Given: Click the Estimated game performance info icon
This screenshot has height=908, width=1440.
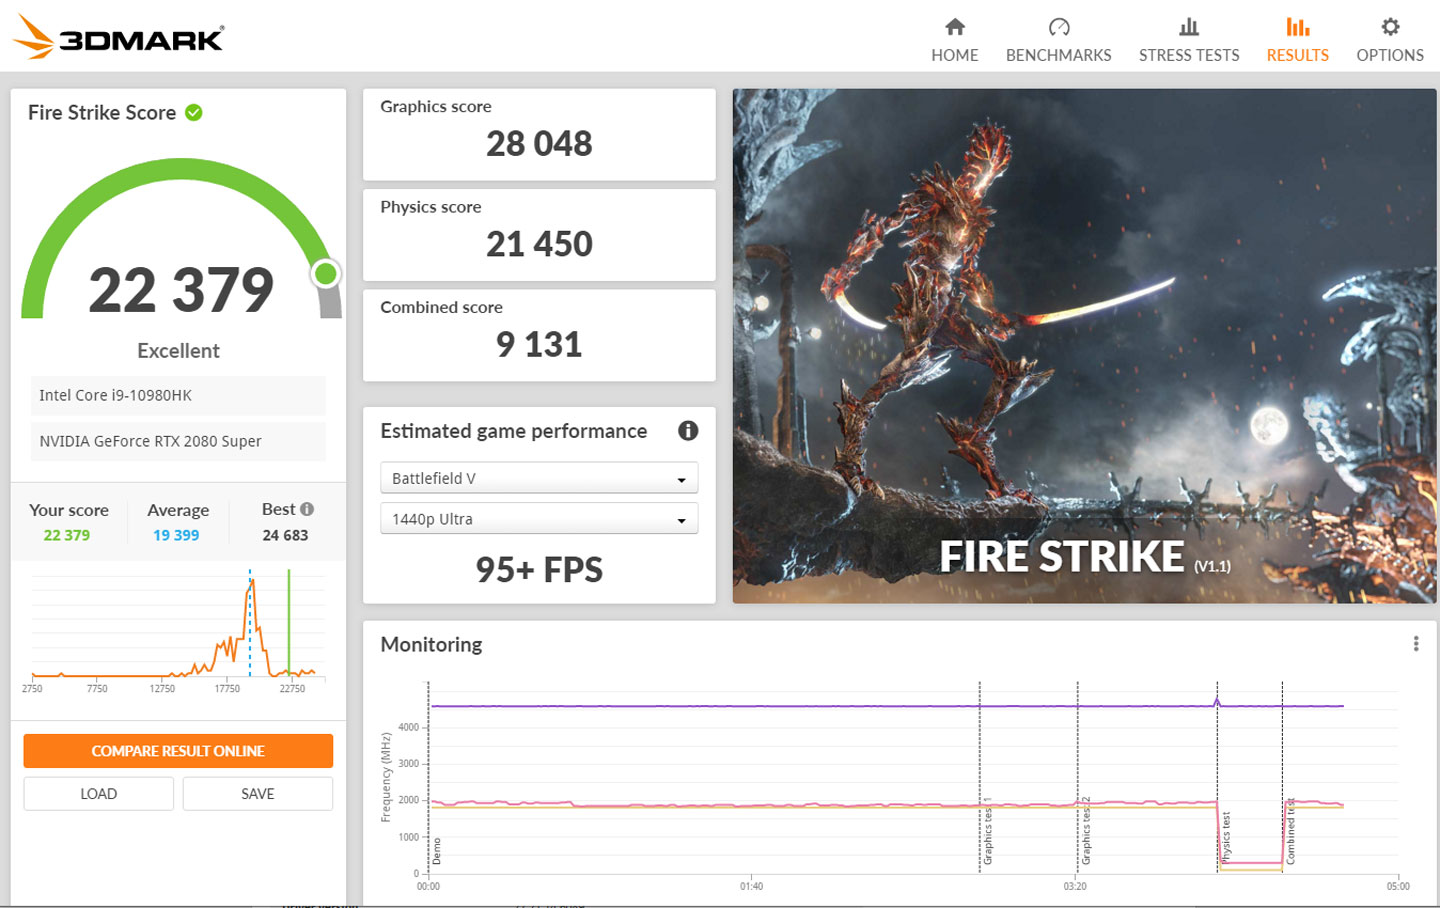Looking at the screenshot, I should tap(687, 430).
